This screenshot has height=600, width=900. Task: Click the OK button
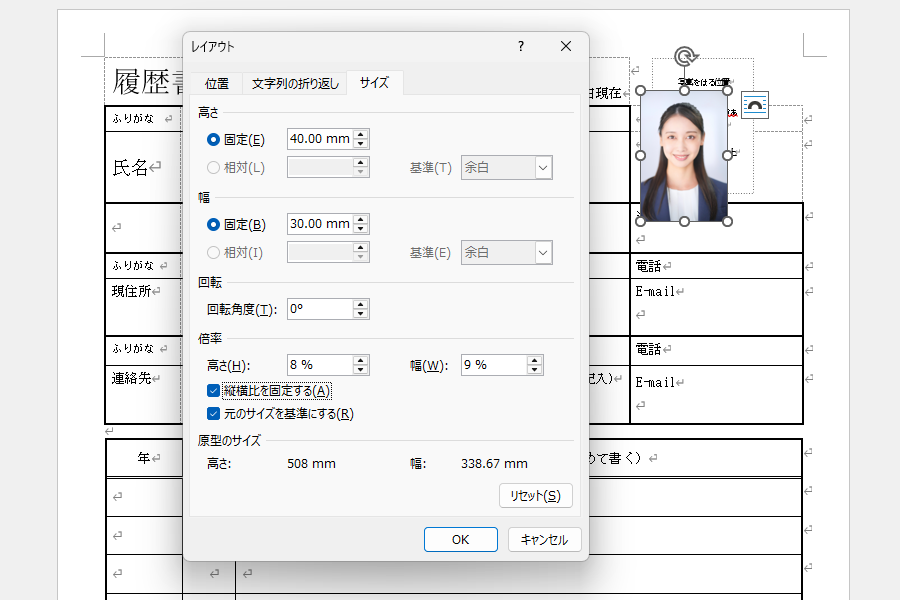pyautogui.click(x=460, y=539)
